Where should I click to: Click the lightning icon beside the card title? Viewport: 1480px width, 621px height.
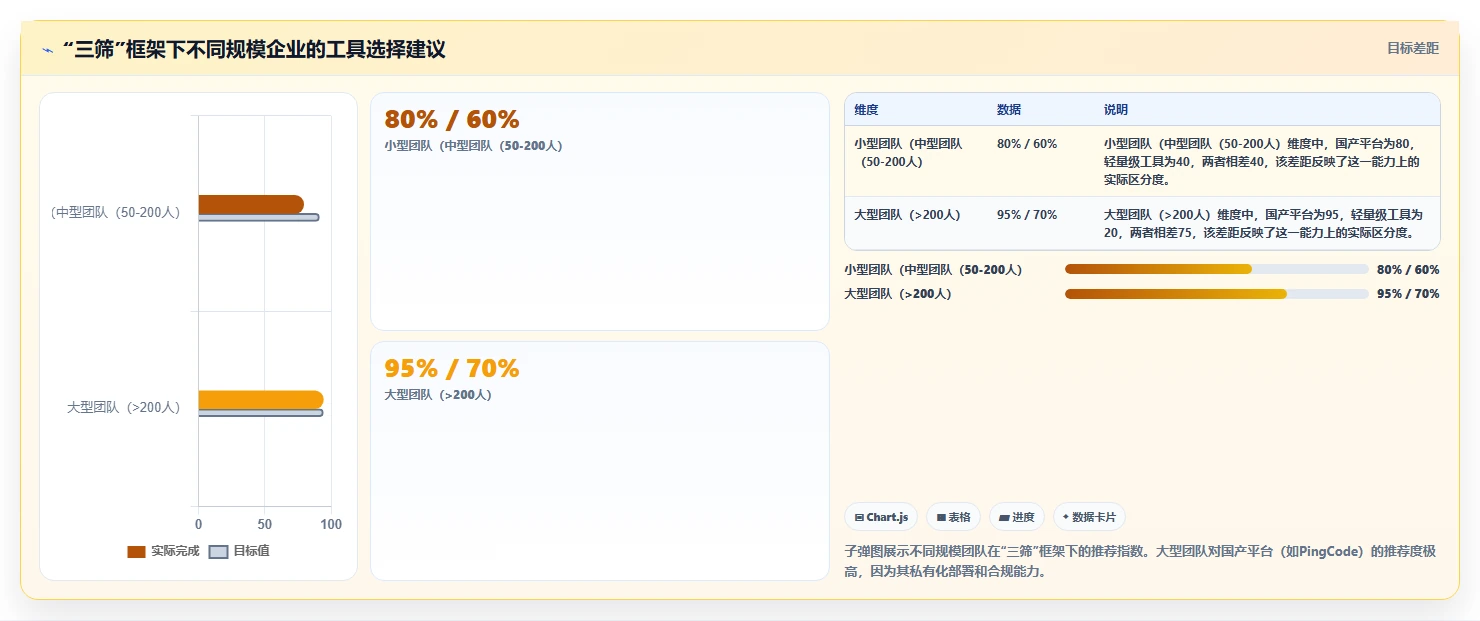pos(47,50)
